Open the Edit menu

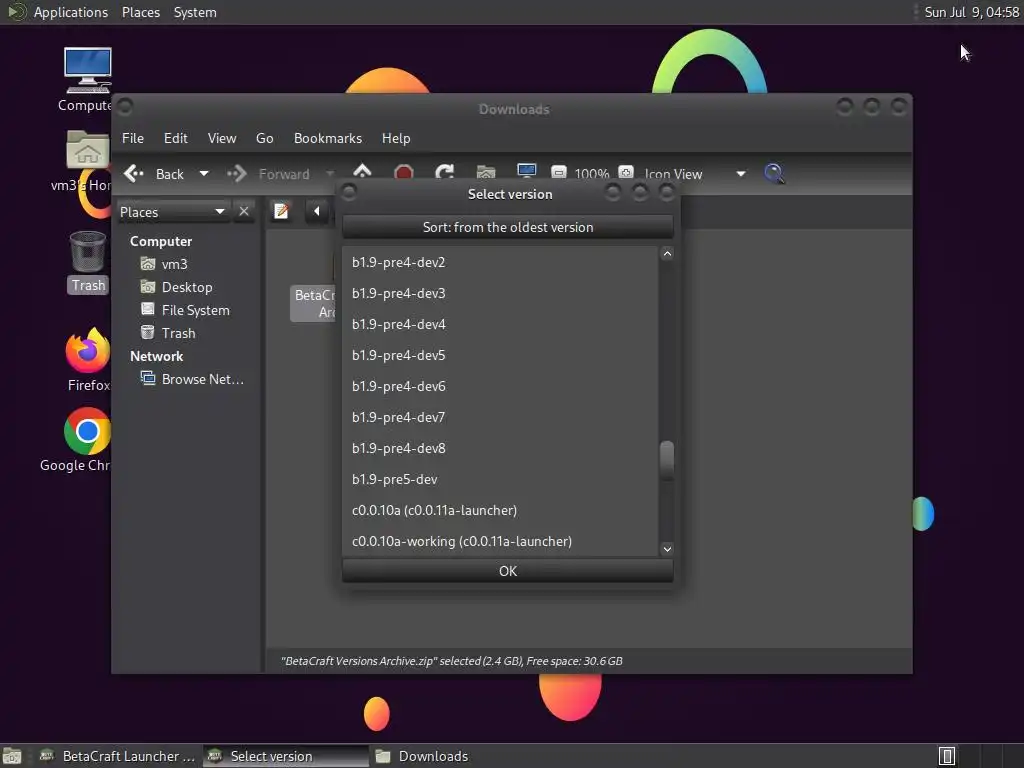click(x=176, y=138)
